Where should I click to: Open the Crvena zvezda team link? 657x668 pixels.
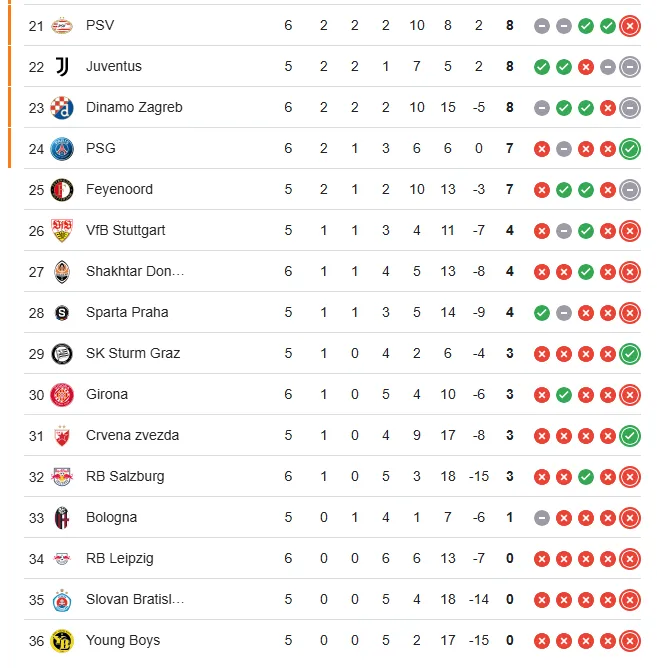(x=132, y=435)
